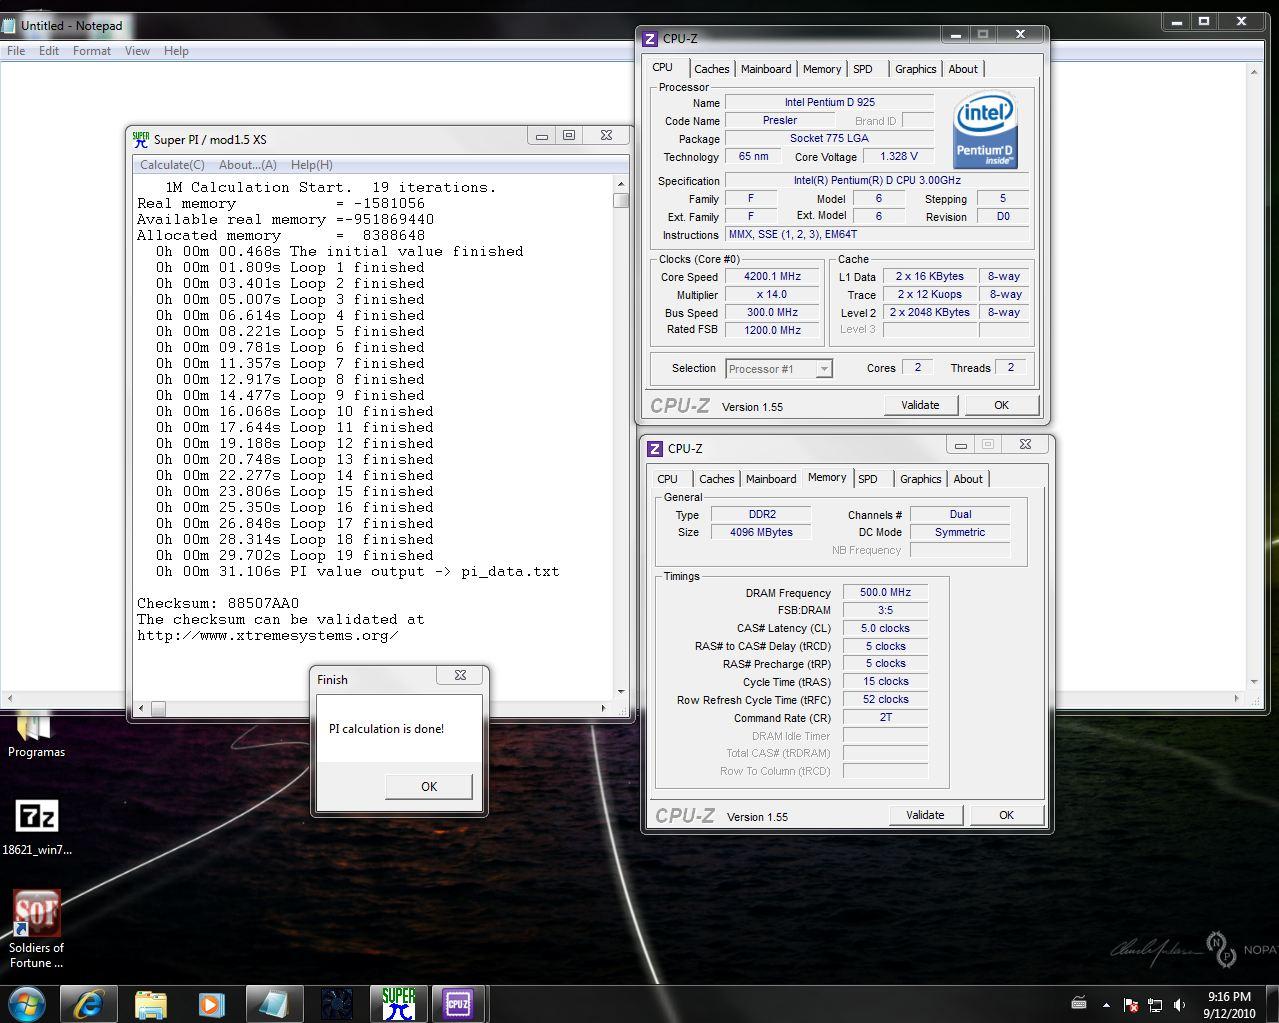Click Super PI horizontal scrollbar right arrow

603,708
